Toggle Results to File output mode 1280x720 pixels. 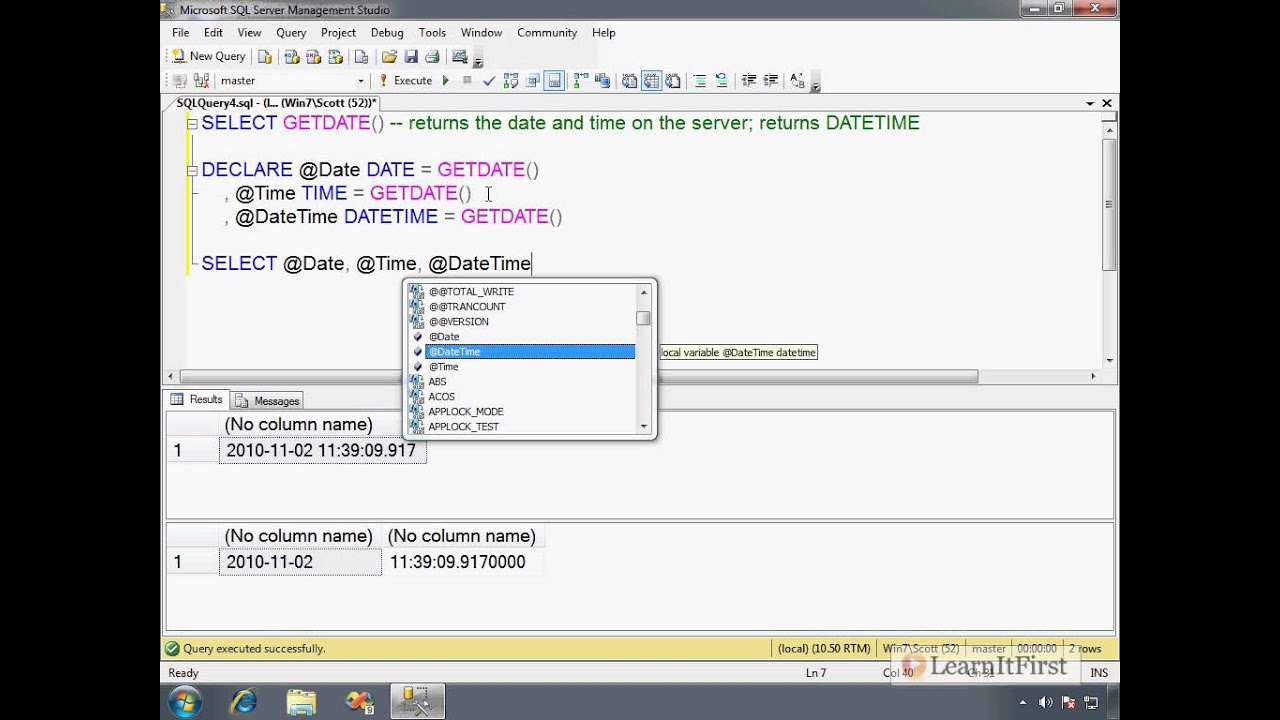(x=672, y=80)
